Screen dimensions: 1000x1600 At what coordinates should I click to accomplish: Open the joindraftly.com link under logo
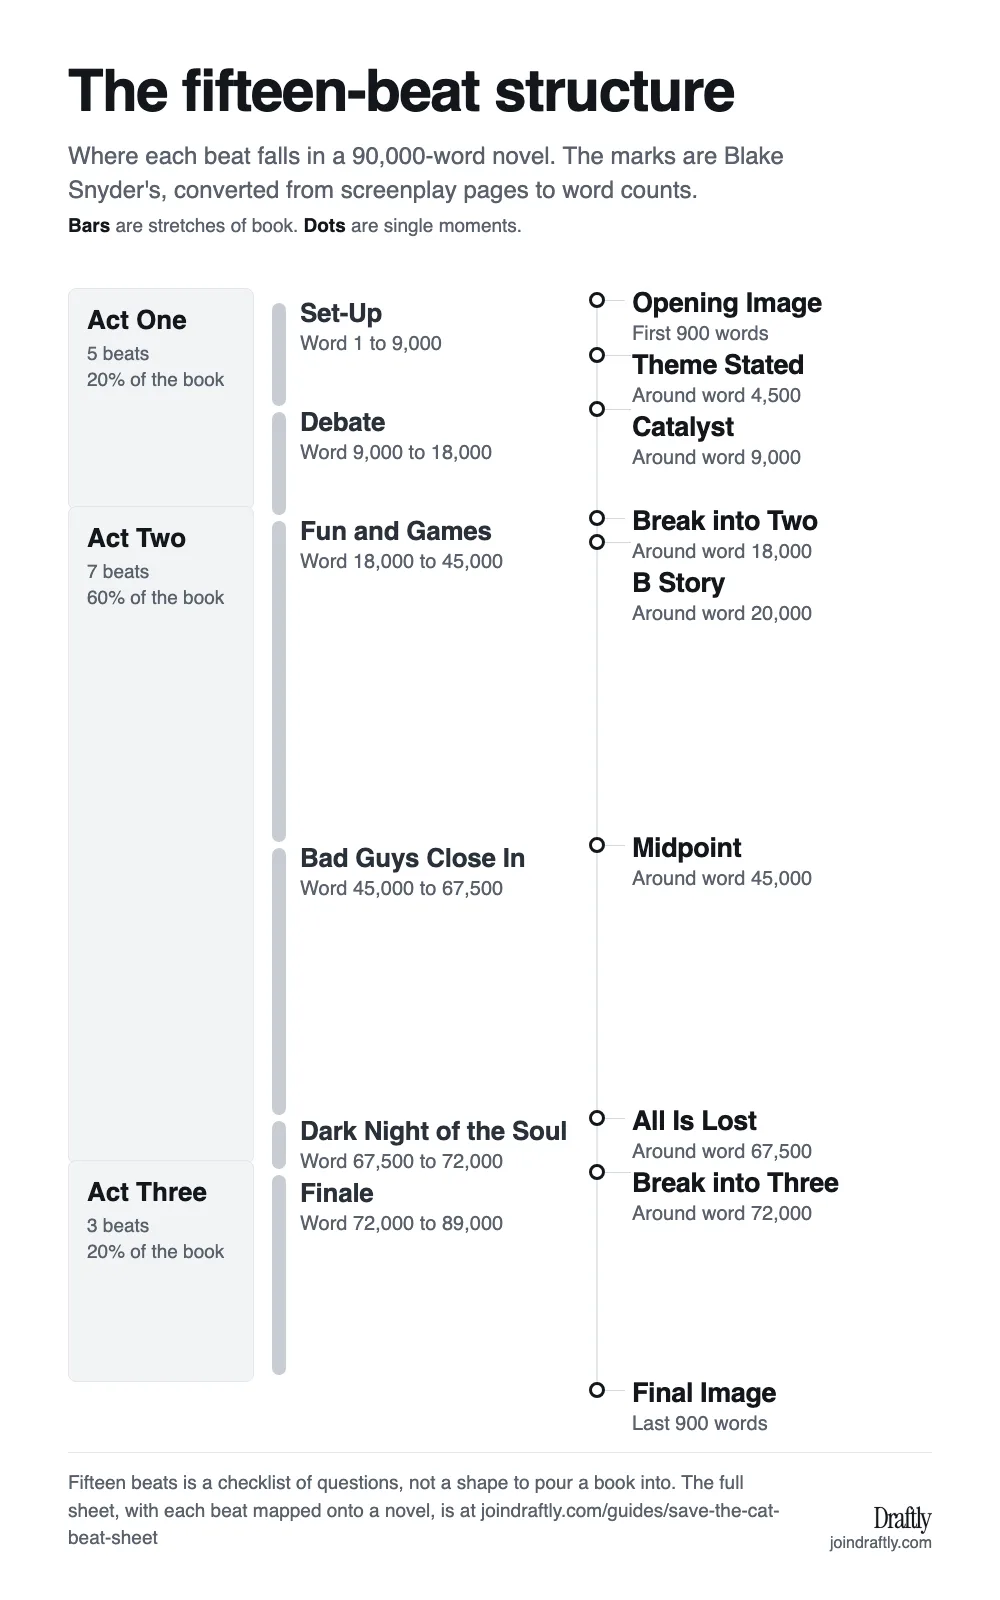pos(880,1542)
